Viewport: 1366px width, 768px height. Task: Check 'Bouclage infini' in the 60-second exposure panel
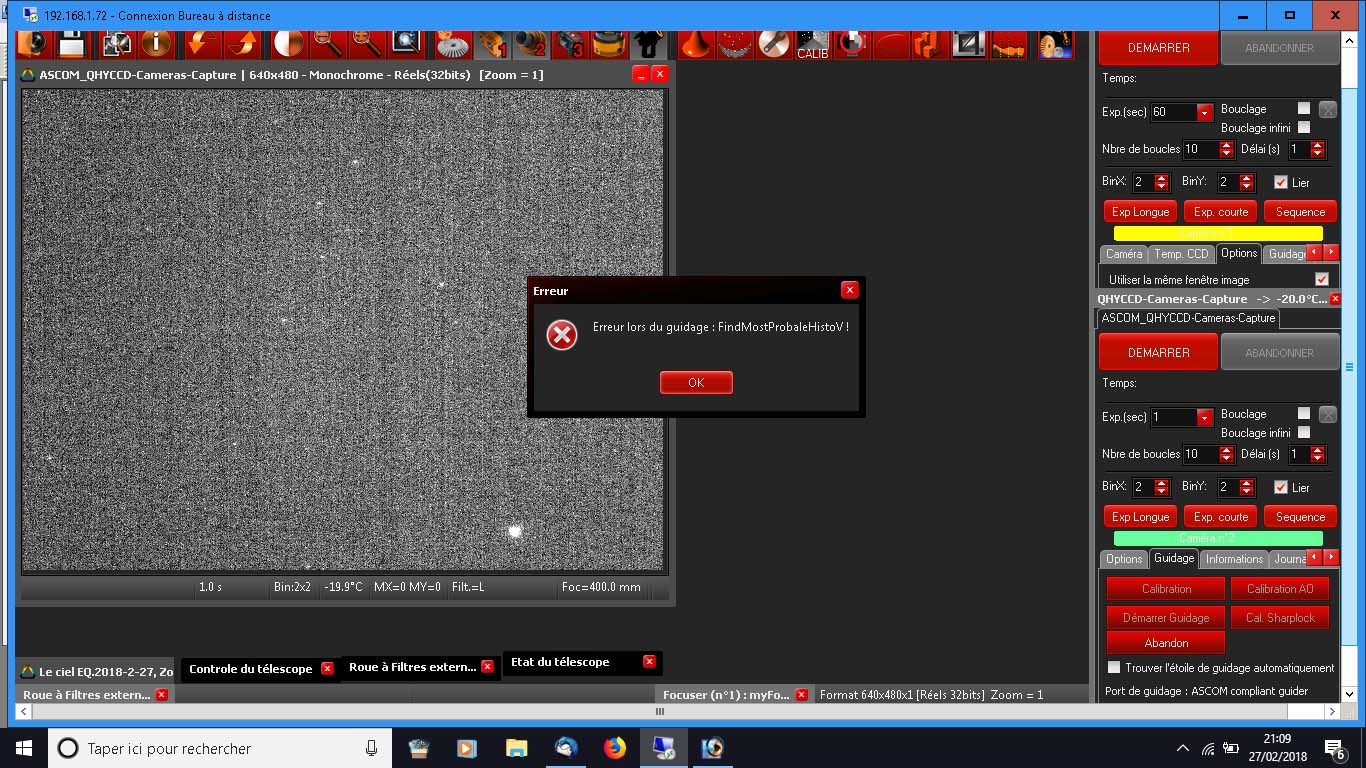[1304, 128]
